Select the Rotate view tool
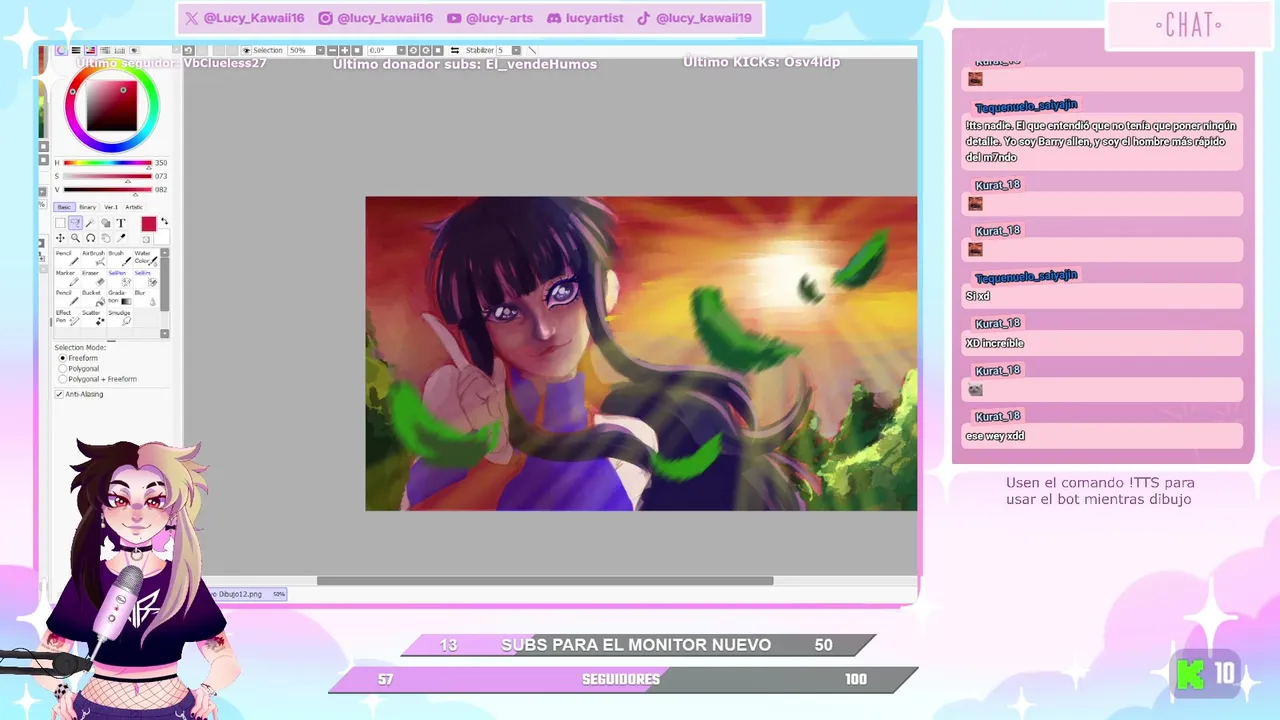 click(x=90, y=238)
